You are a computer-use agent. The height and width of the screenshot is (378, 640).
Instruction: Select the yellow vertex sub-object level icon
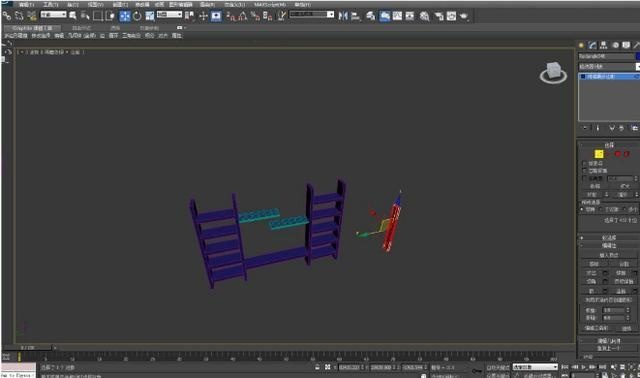click(599, 154)
